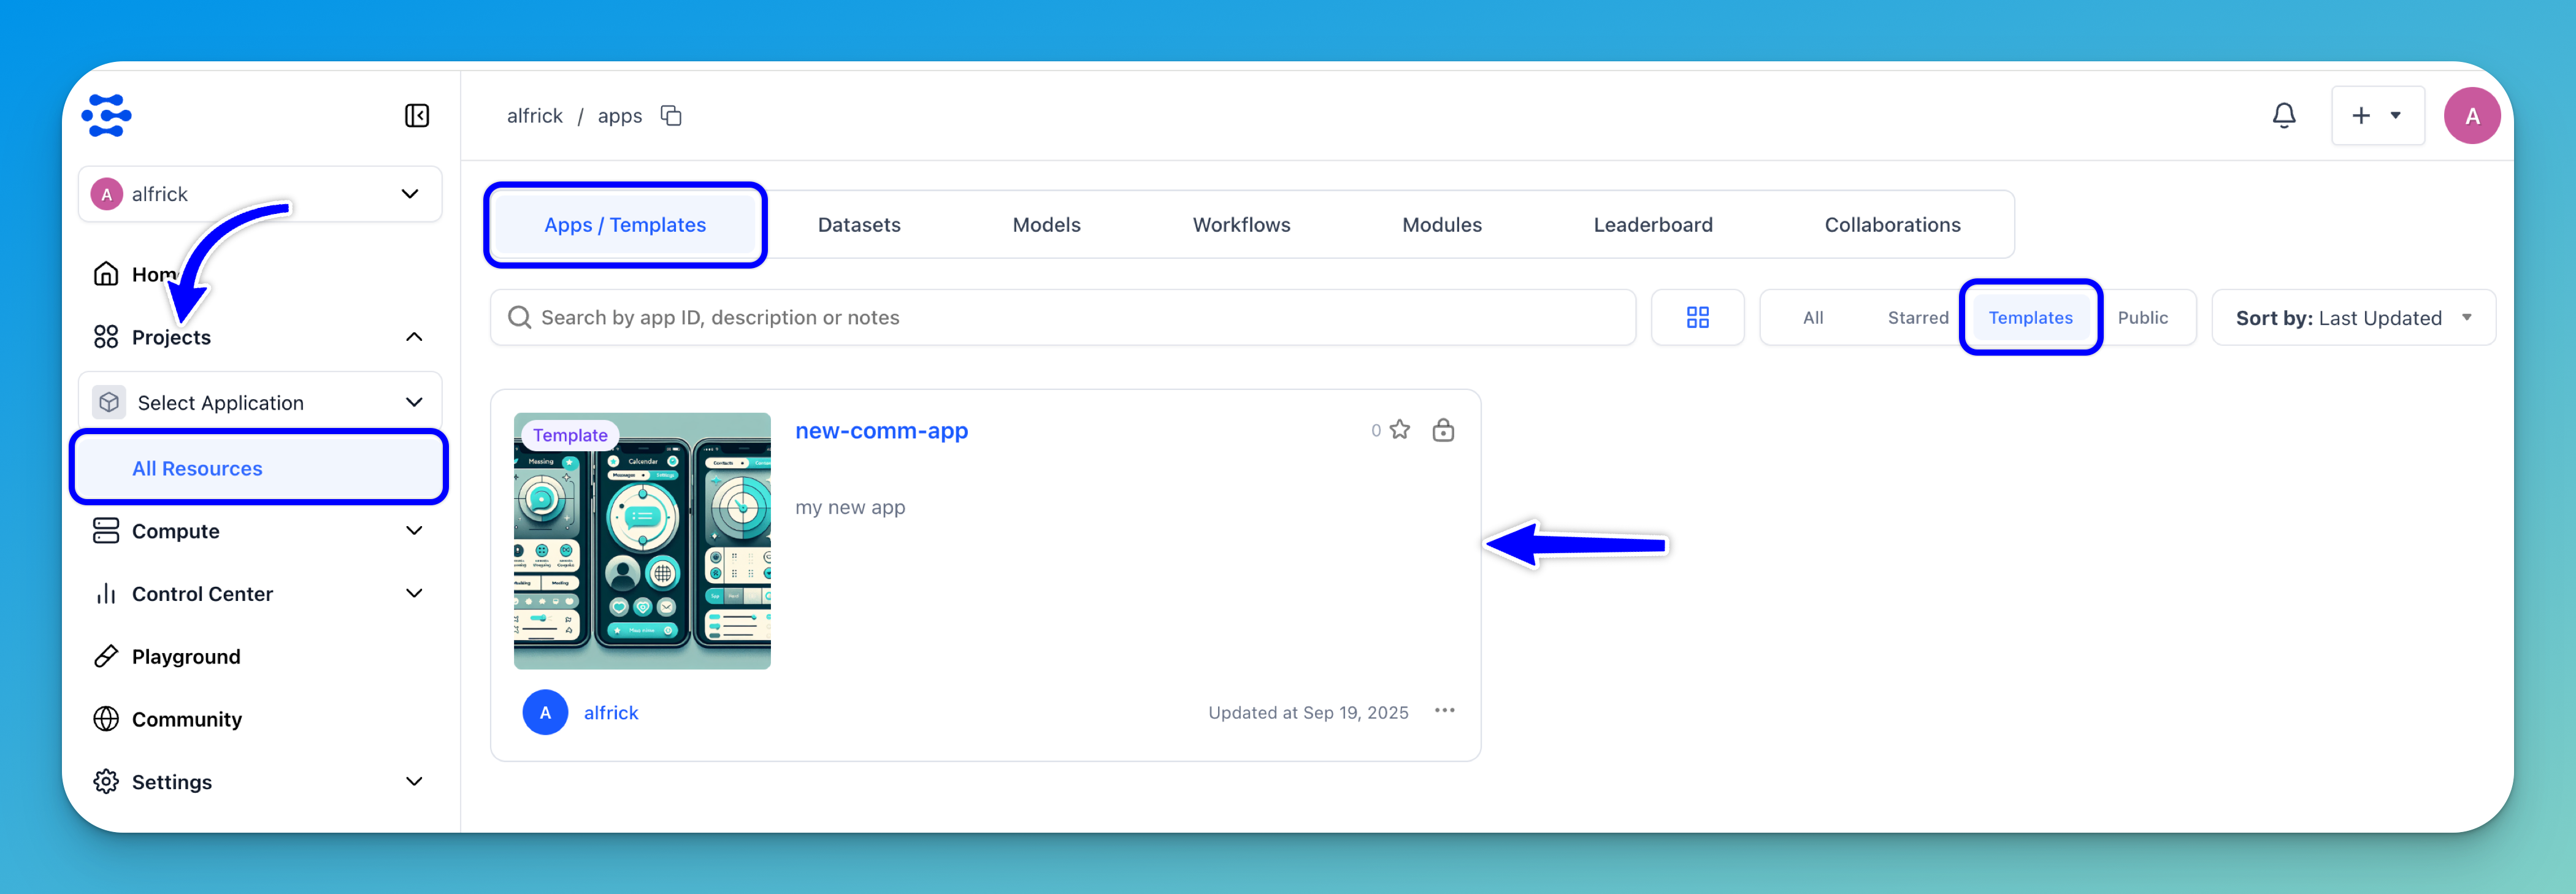Collapse the sidebar with the panel icon
2576x894 pixels.
[417, 116]
